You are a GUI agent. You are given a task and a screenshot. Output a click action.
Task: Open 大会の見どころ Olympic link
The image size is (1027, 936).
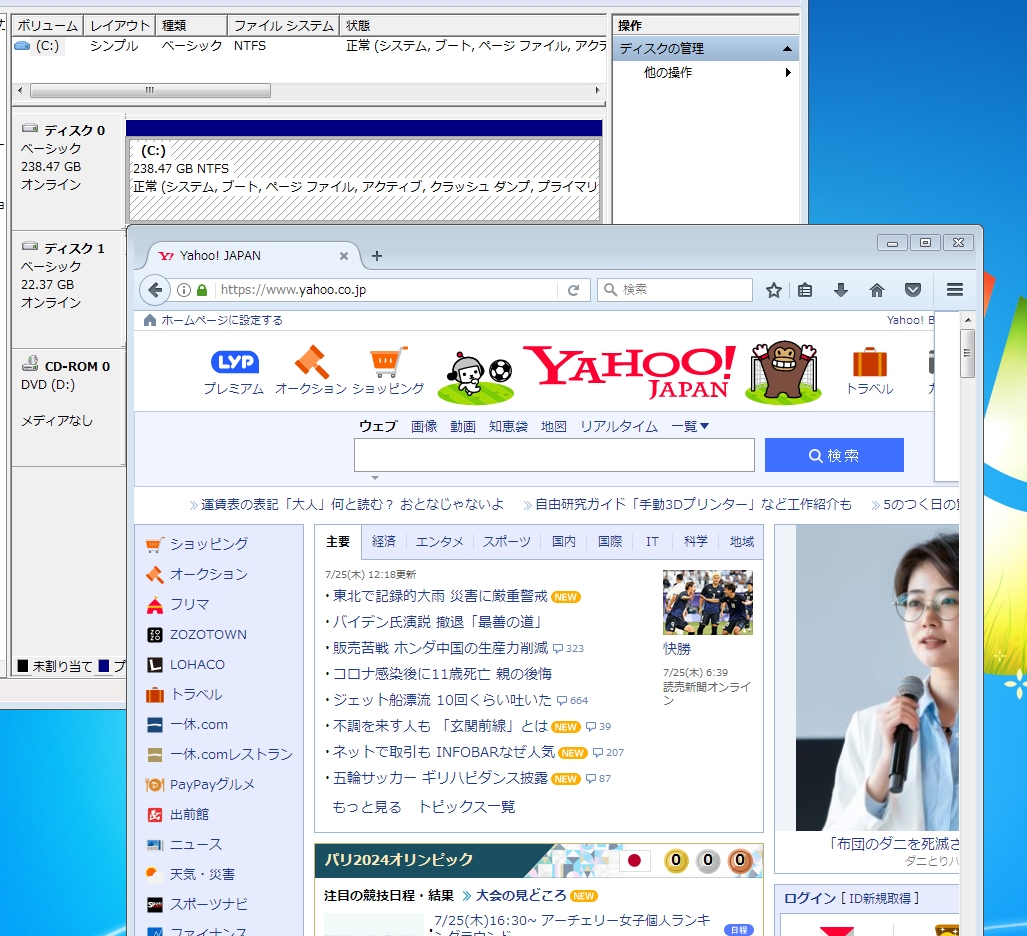coord(521,895)
